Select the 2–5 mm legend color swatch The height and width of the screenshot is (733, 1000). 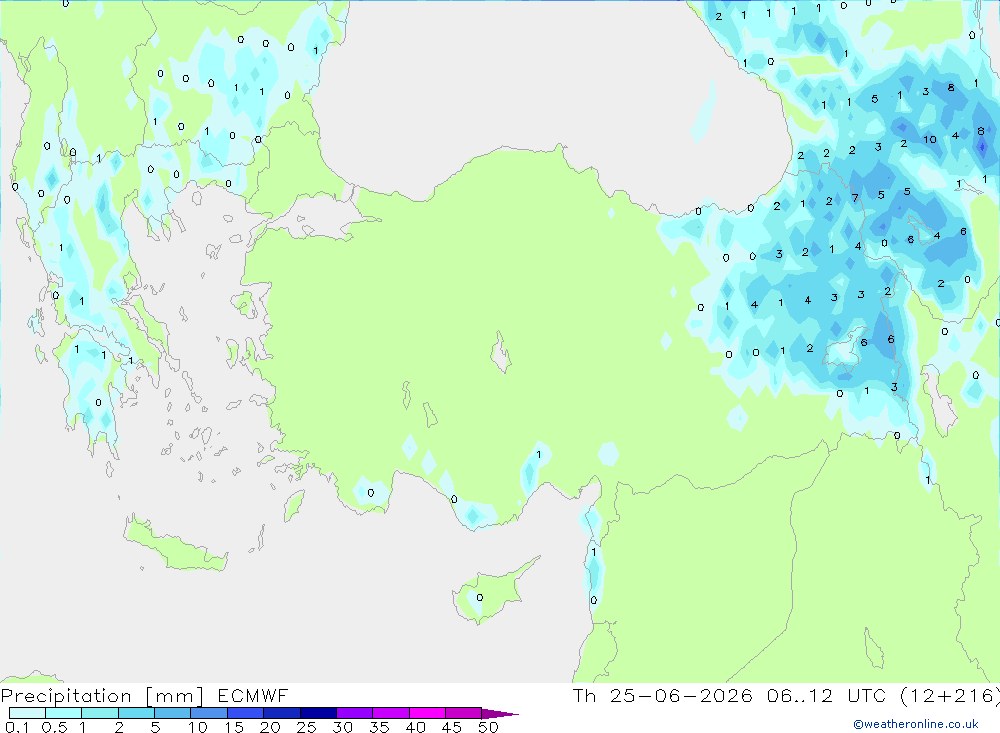pos(136,713)
